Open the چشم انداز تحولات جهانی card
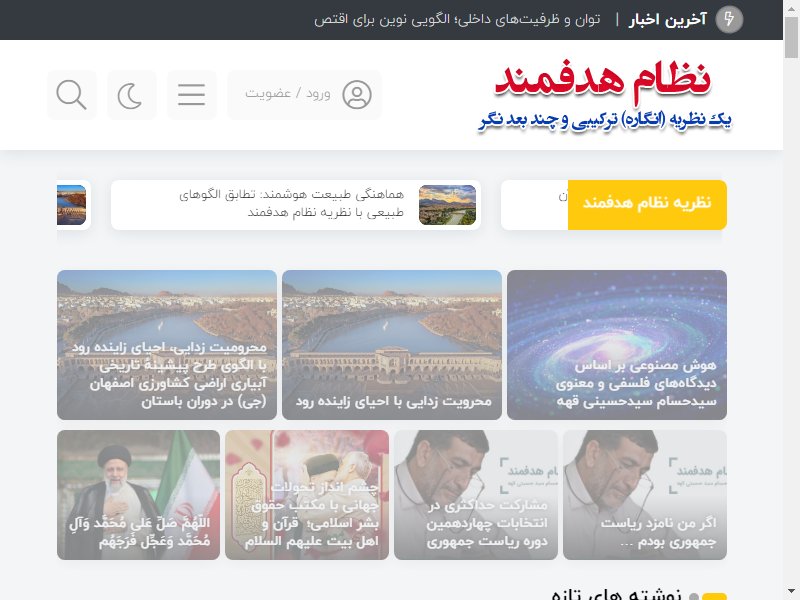 [x=307, y=495]
